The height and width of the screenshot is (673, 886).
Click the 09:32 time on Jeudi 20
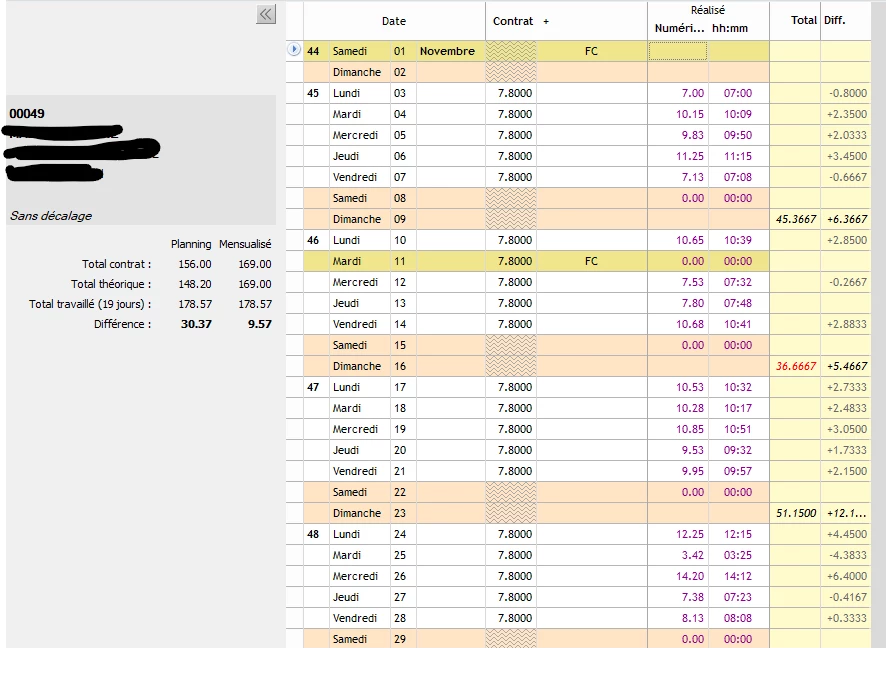point(737,450)
